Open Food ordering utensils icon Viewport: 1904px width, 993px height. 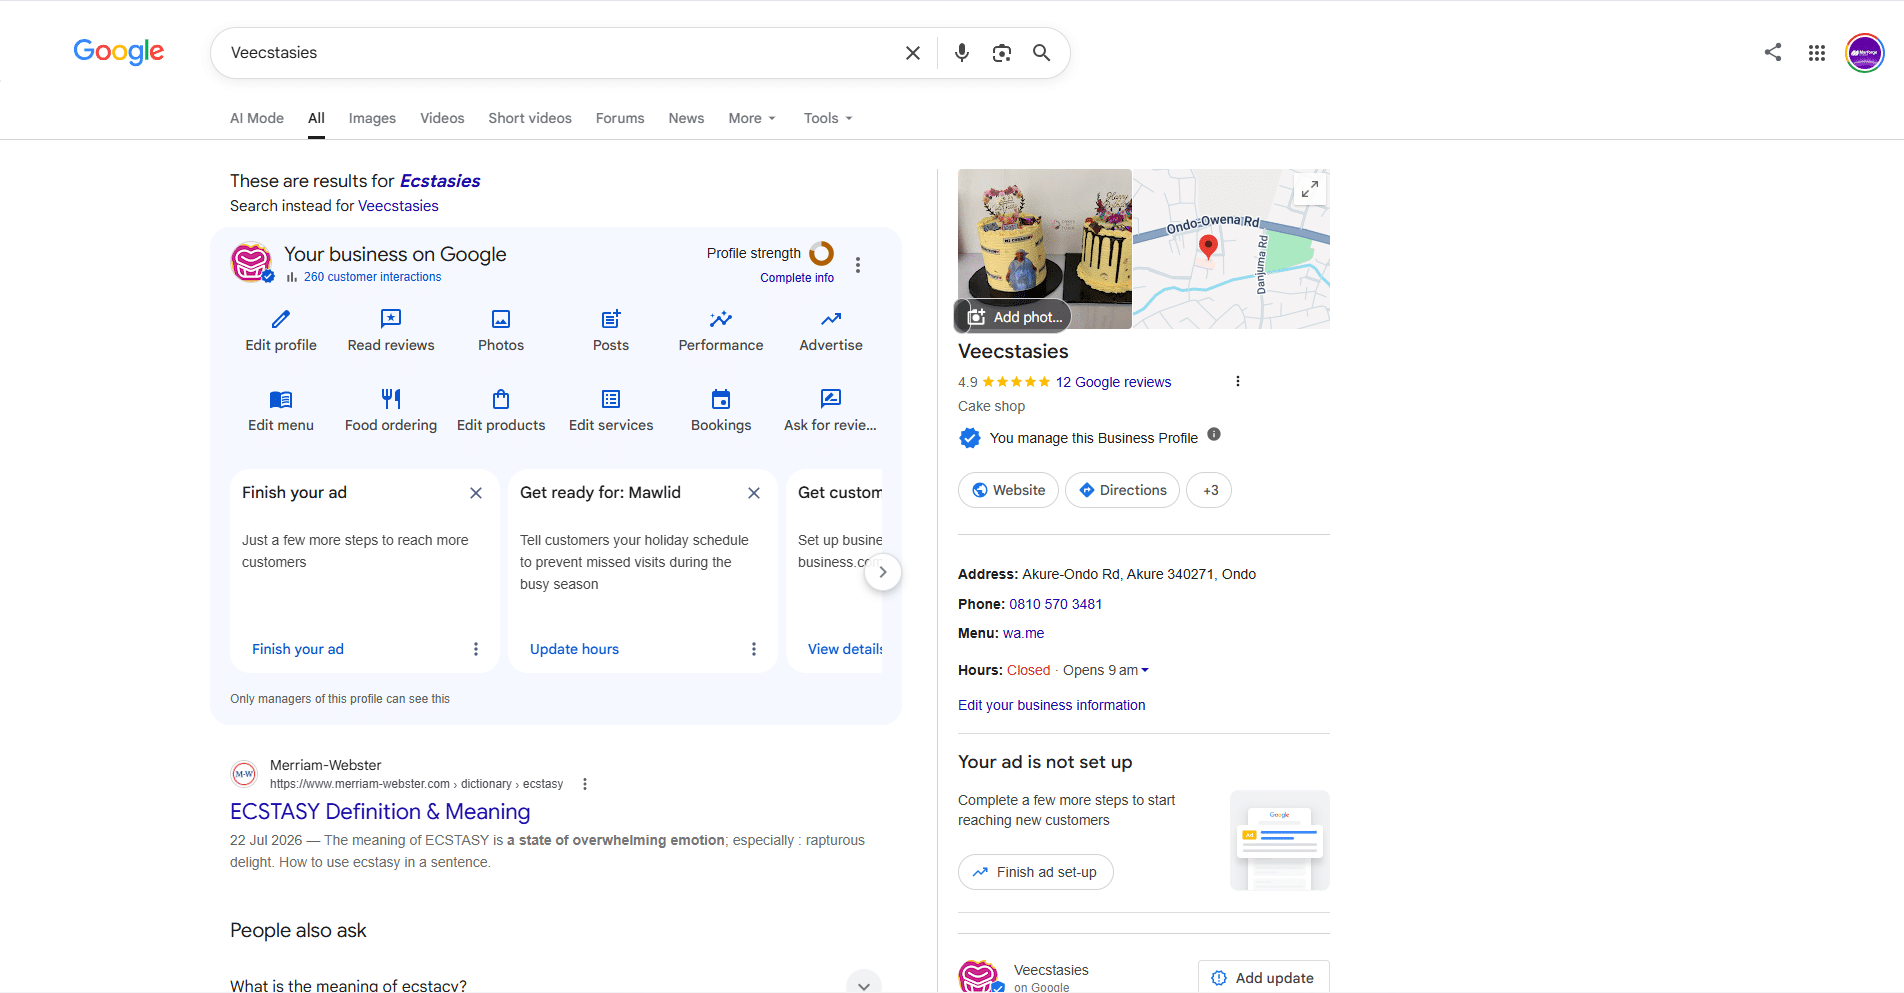point(391,399)
